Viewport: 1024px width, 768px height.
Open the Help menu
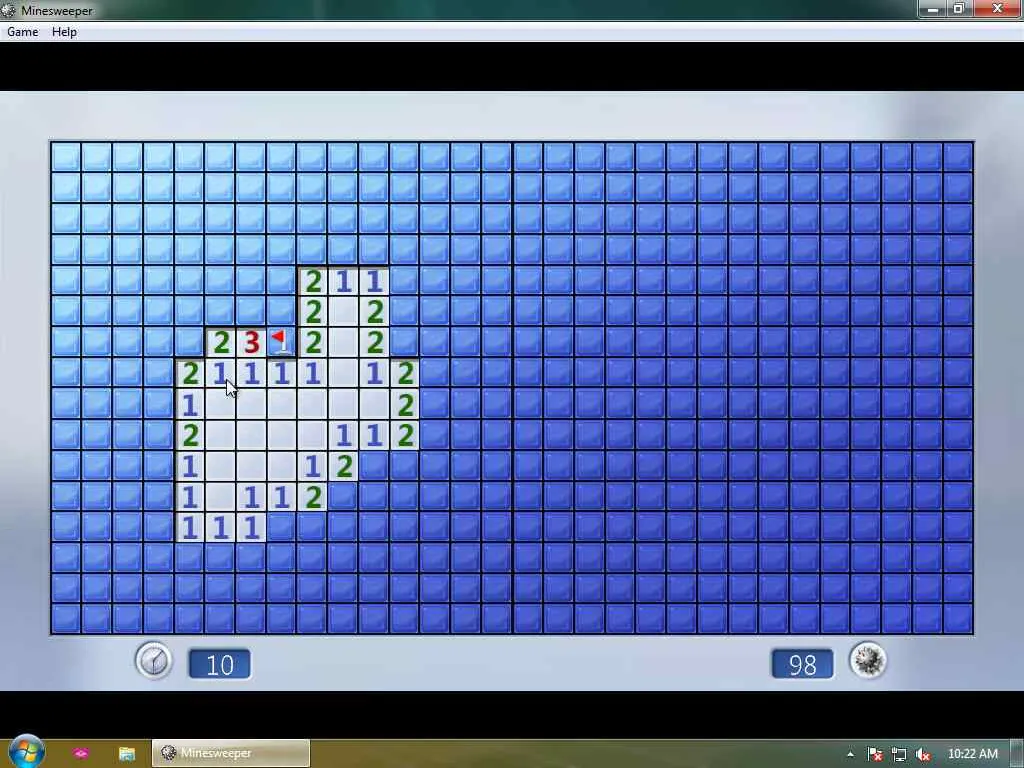[x=64, y=32]
